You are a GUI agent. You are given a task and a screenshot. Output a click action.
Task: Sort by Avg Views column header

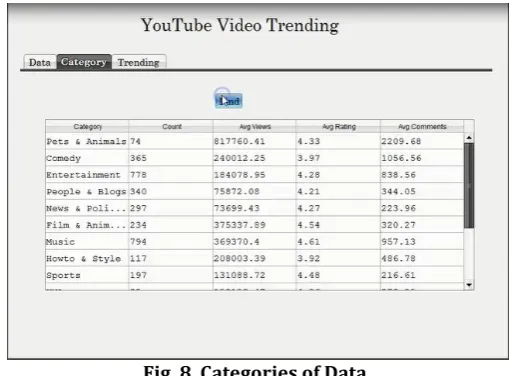[x=255, y=127]
